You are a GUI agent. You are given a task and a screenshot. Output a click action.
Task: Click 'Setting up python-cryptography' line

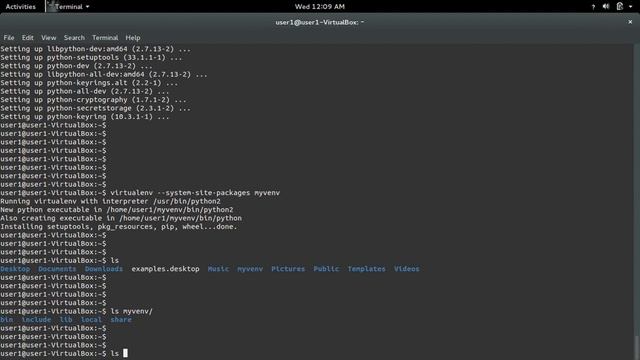pyautogui.click(x=93, y=100)
